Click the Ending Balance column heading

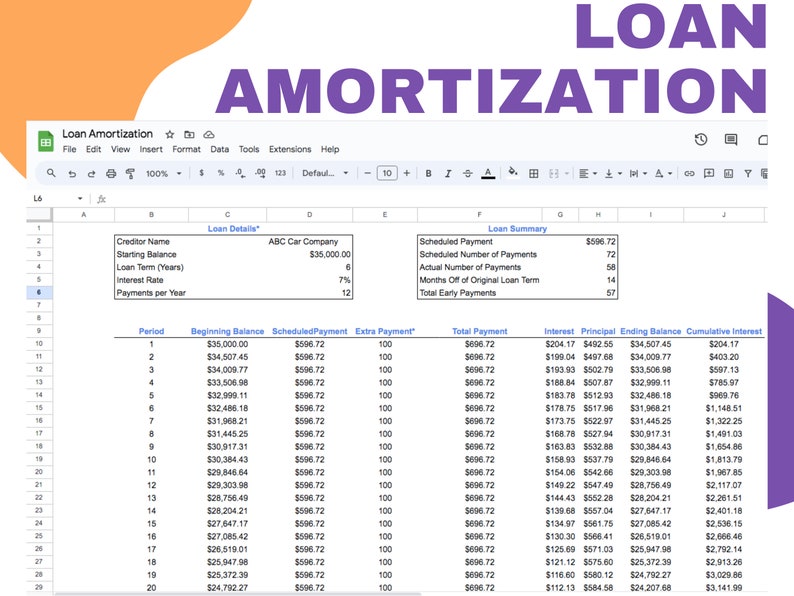coord(651,331)
